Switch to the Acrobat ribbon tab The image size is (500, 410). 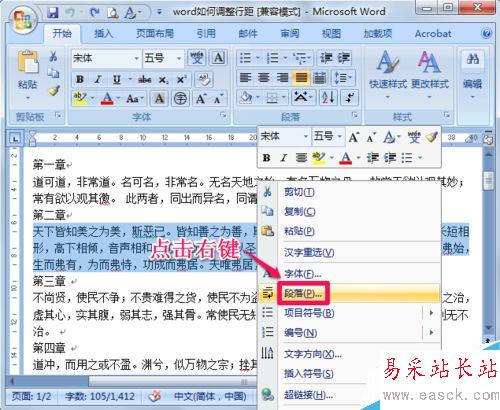pyautogui.click(x=433, y=33)
